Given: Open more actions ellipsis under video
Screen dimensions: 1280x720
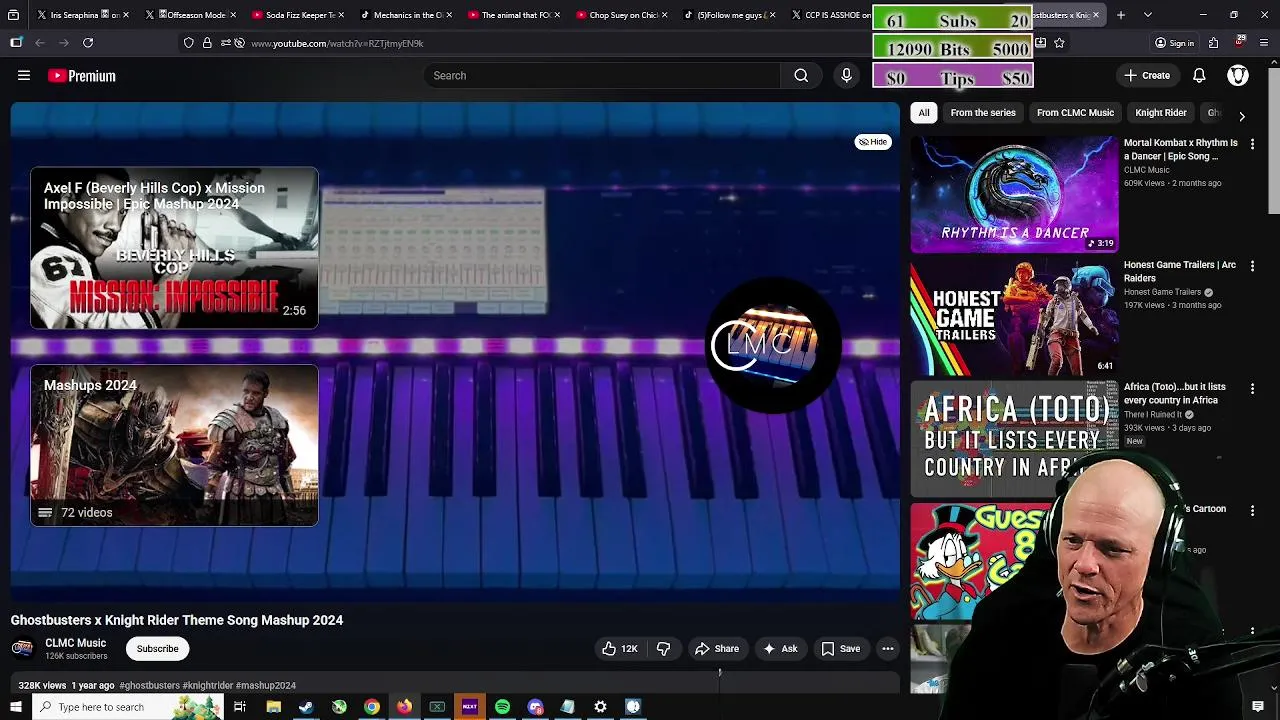Looking at the screenshot, I should coord(887,649).
